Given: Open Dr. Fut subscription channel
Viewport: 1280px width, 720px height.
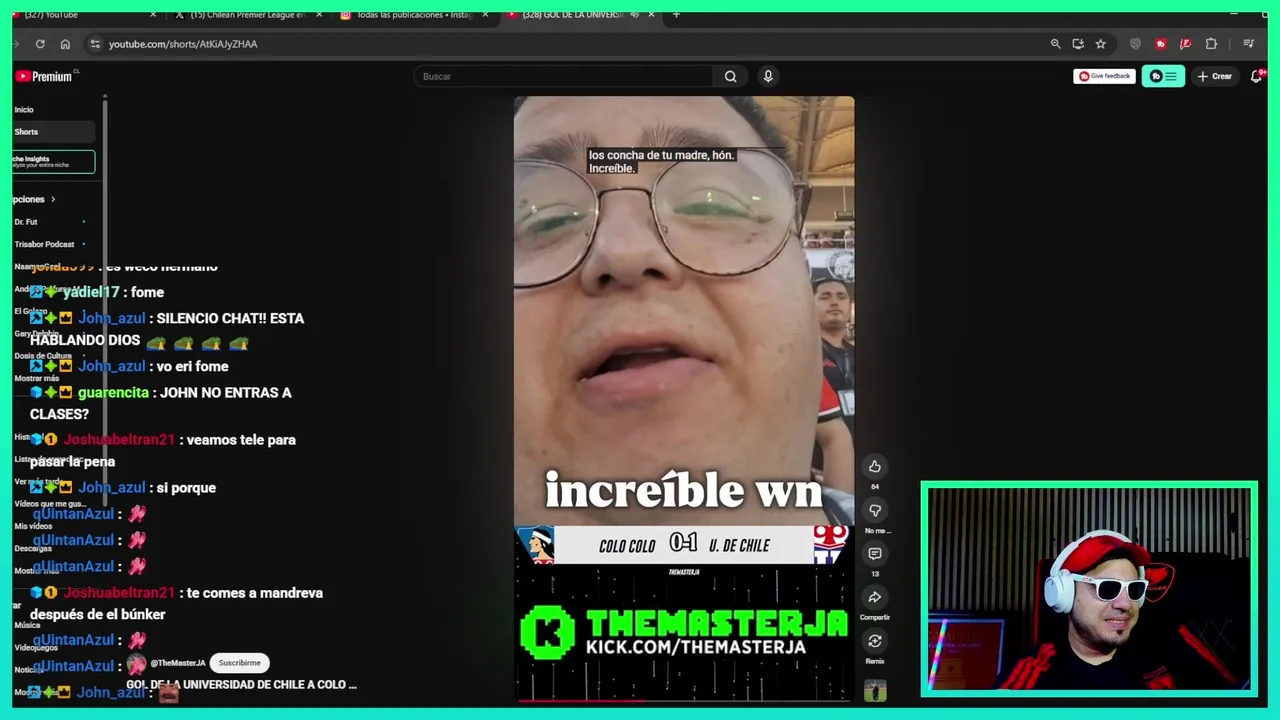Looking at the screenshot, I should pyautogui.click(x=26, y=222).
